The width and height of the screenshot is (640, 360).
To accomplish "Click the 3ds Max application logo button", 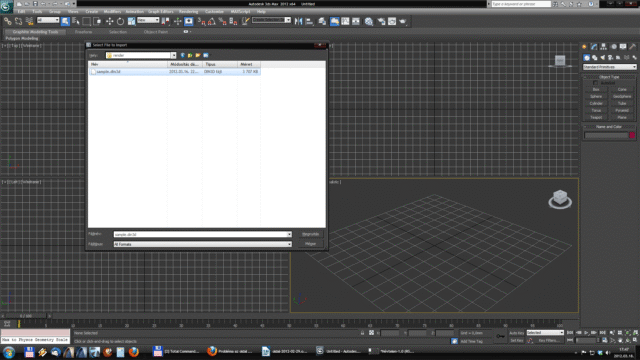I will pos(6,7).
